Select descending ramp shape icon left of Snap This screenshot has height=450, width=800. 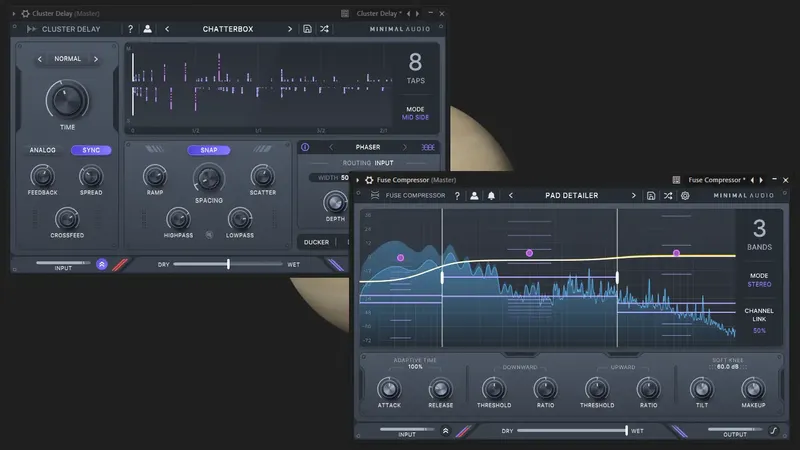coord(154,149)
